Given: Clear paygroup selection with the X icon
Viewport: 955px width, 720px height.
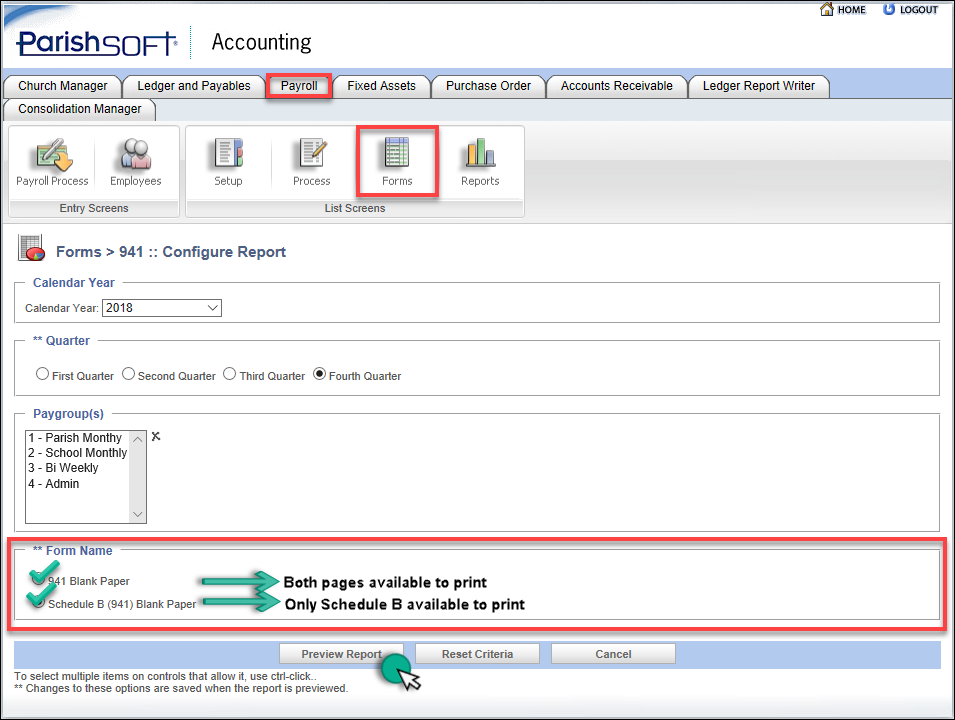Looking at the screenshot, I should click(156, 436).
